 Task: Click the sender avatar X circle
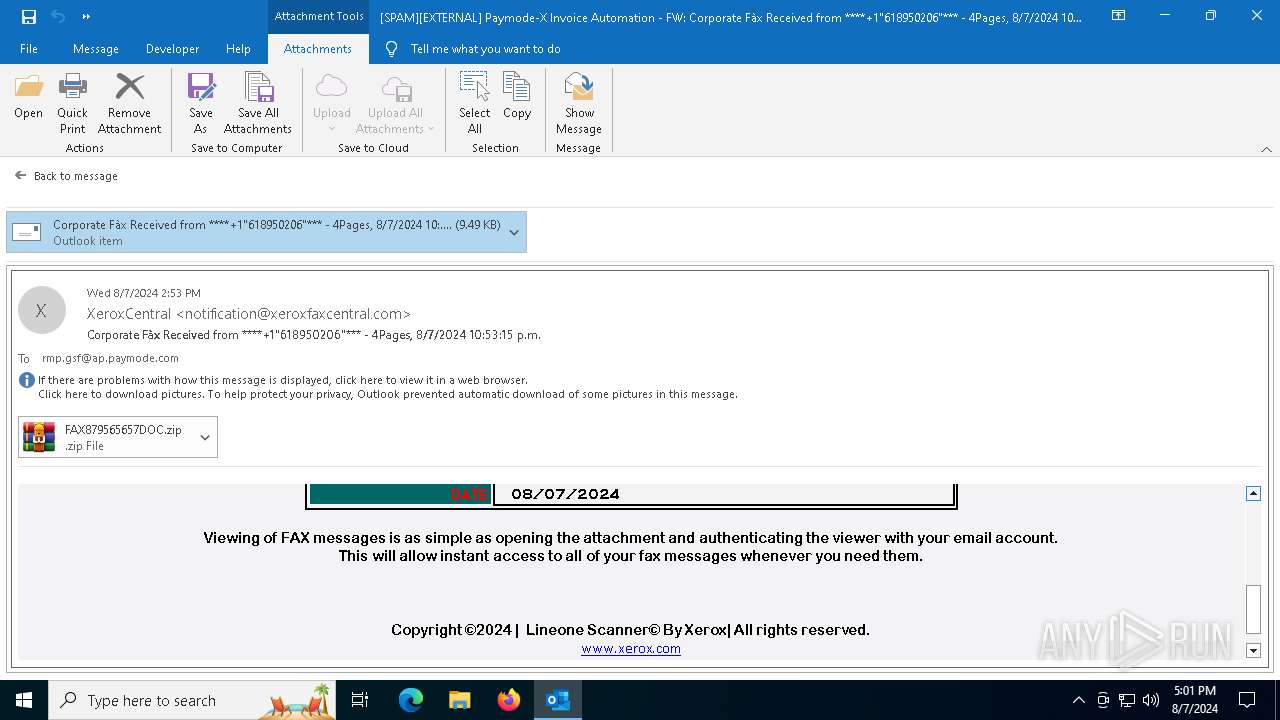click(x=41, y=310)
